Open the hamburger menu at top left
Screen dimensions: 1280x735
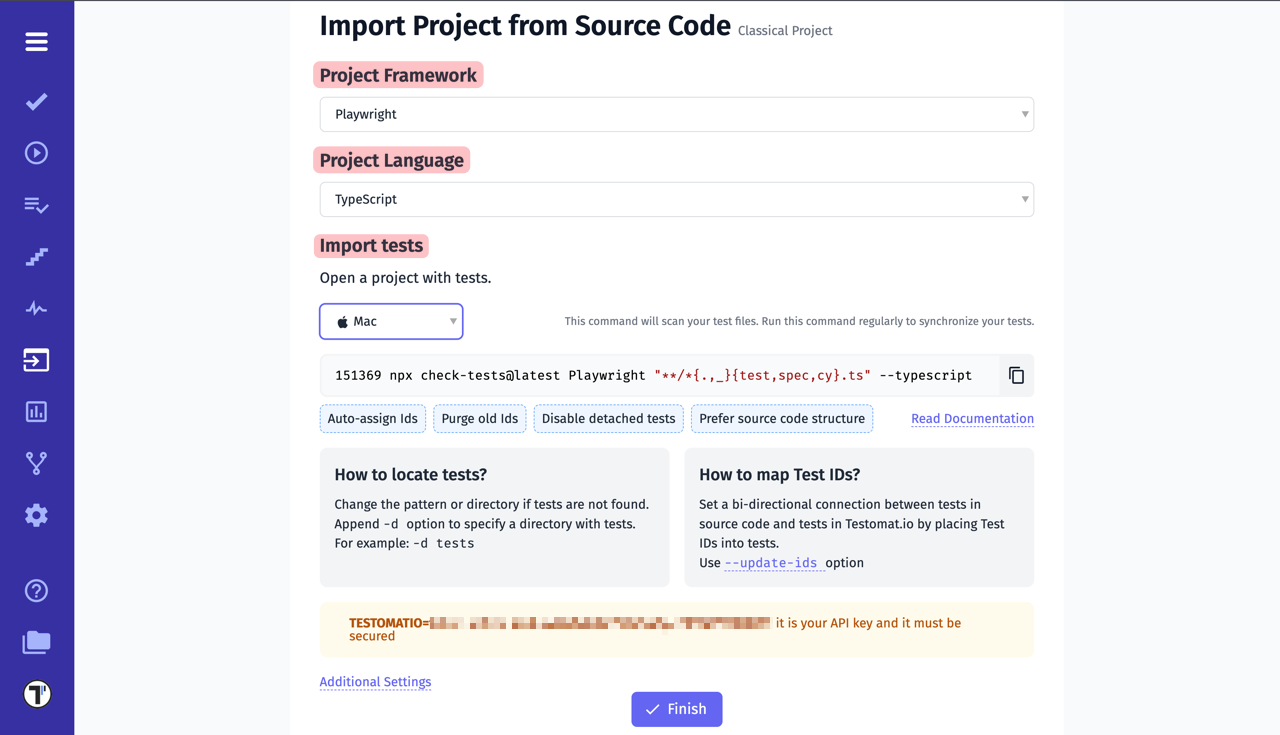coord(36,42)
